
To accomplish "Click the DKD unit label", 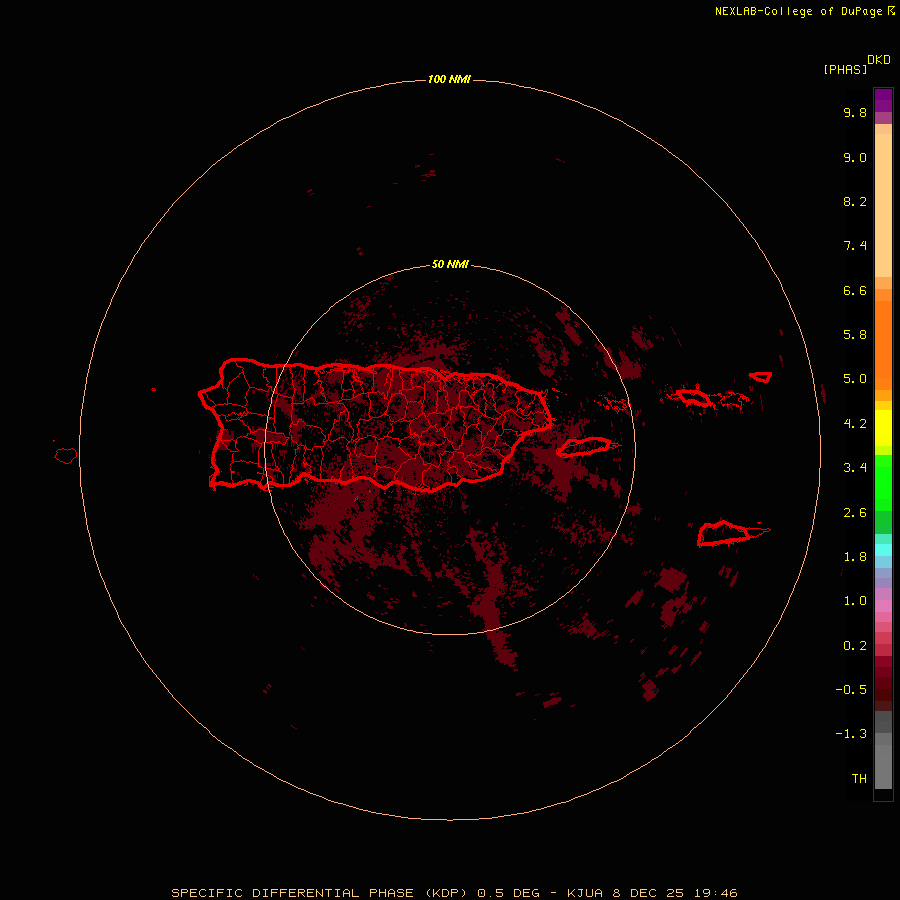I will pyautogui.click(x=879, y=60).
